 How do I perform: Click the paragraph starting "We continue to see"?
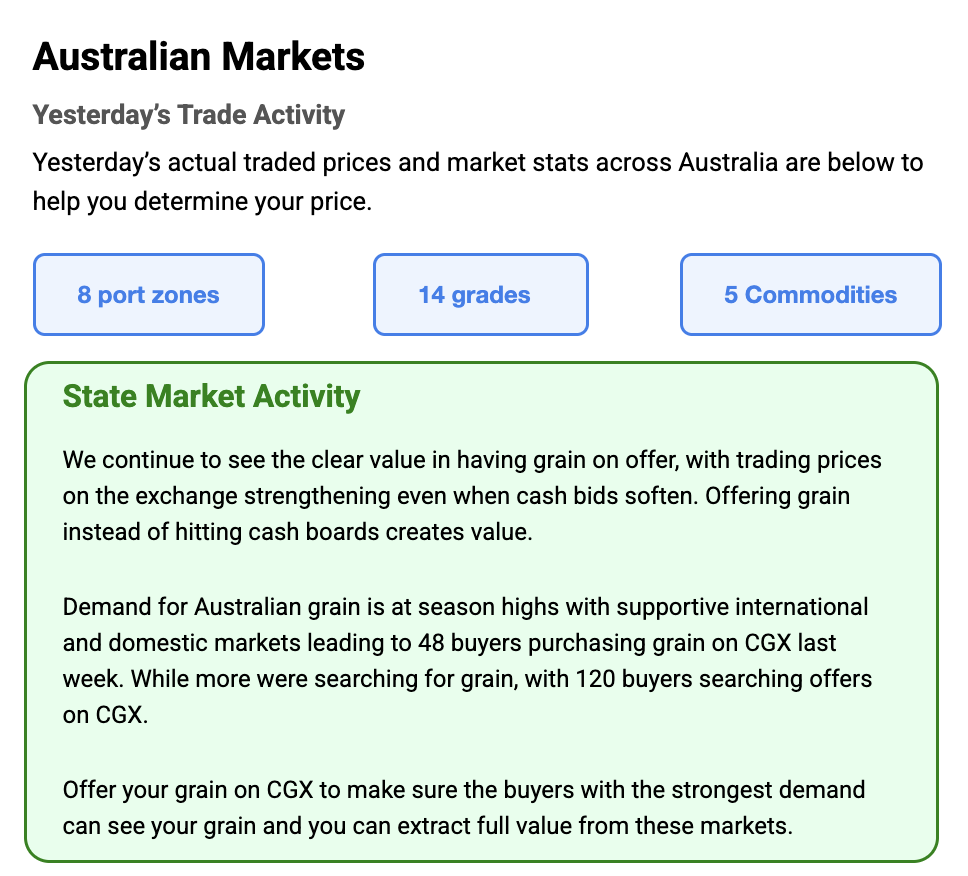click(472, 496)
